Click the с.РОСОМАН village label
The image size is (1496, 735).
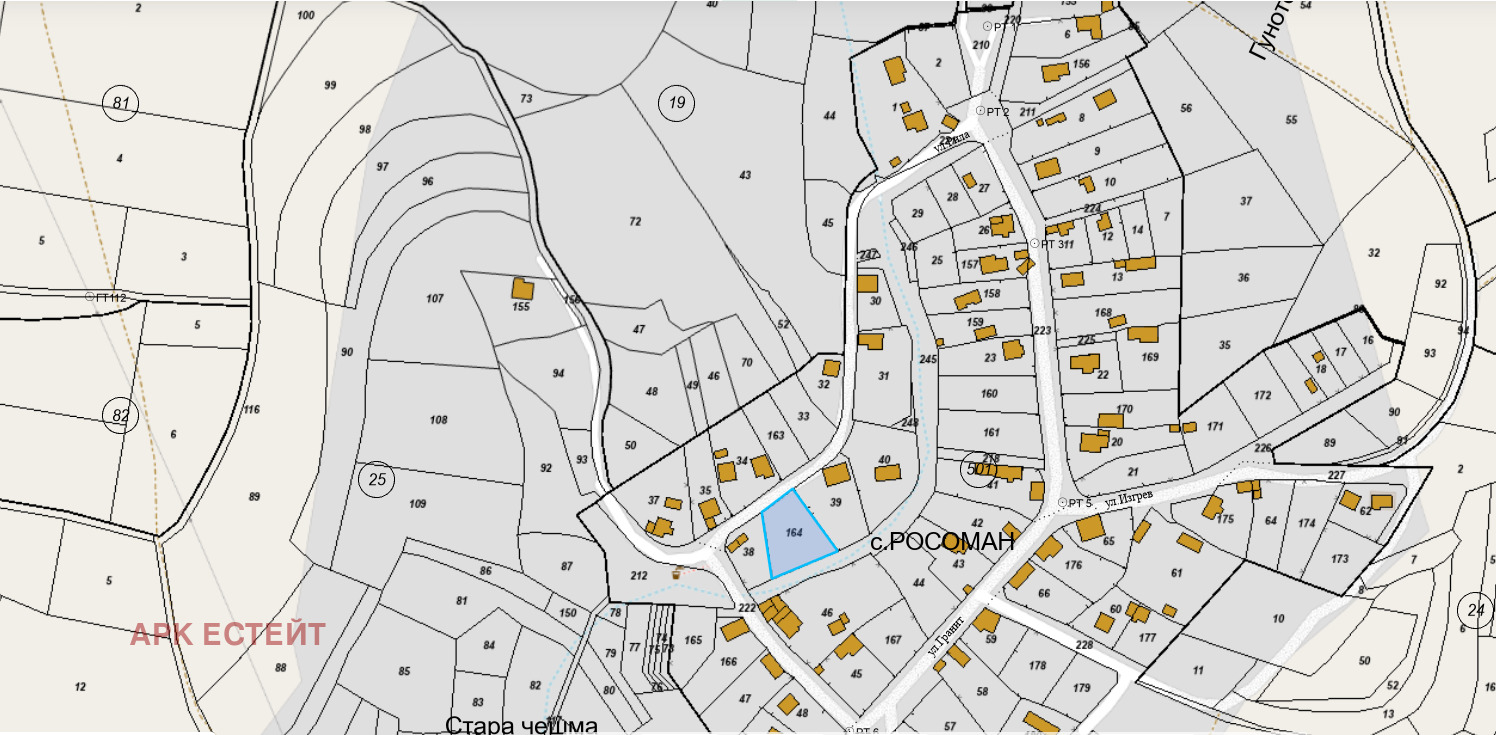(941, 542)
